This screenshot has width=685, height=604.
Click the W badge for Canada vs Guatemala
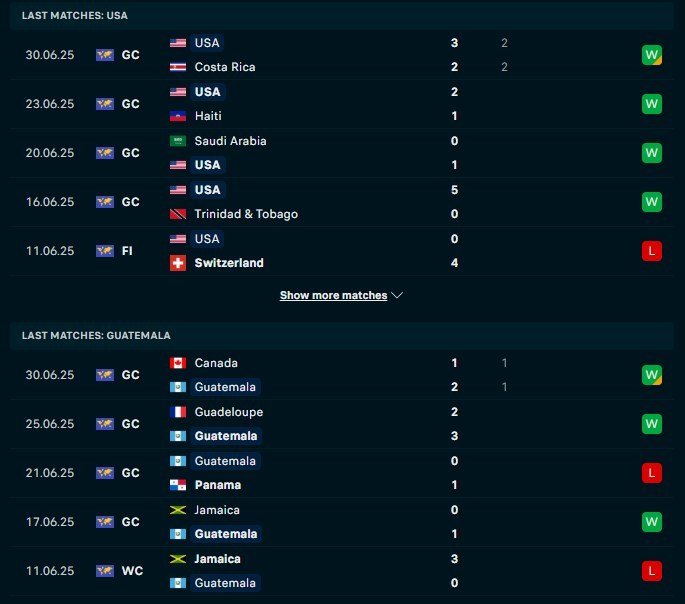(652, 375)
